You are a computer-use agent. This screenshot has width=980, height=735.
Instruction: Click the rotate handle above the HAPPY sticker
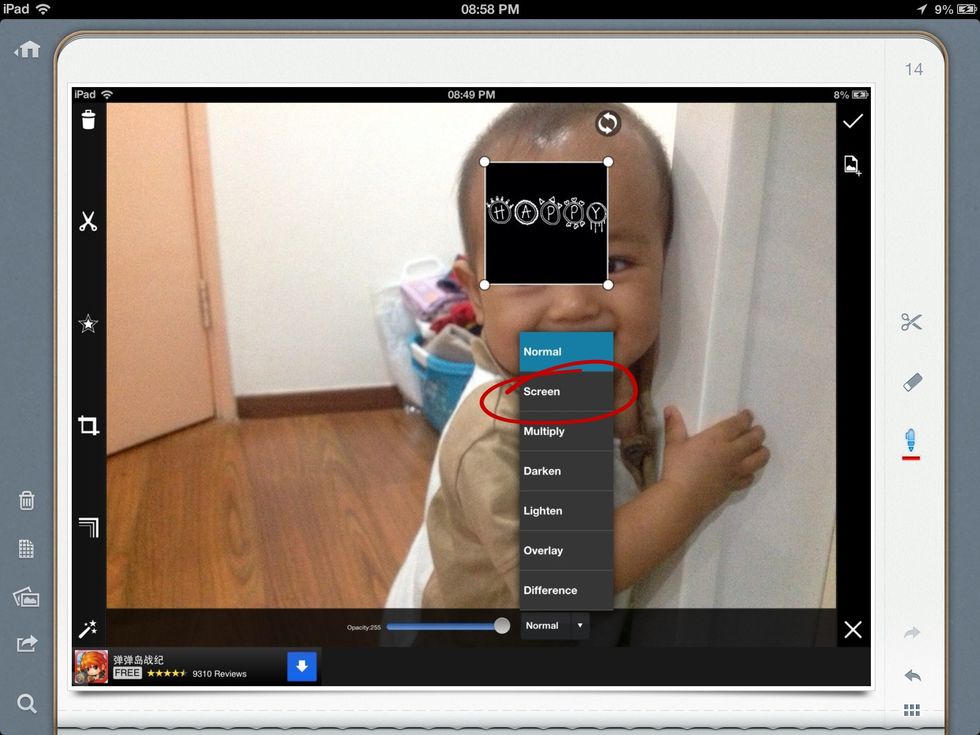[x=608, y=123]
